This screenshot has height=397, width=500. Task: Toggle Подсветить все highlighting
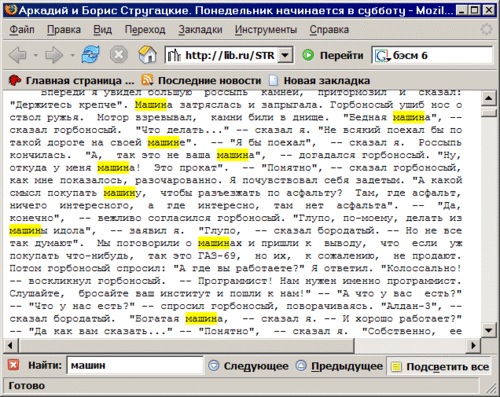(439, 367)
